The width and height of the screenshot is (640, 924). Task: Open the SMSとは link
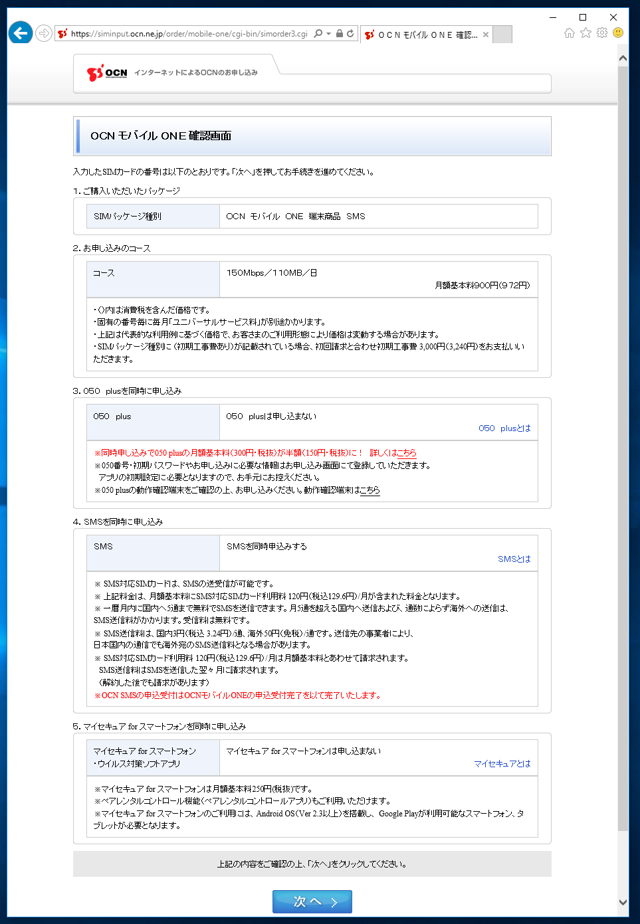(514, 559)
